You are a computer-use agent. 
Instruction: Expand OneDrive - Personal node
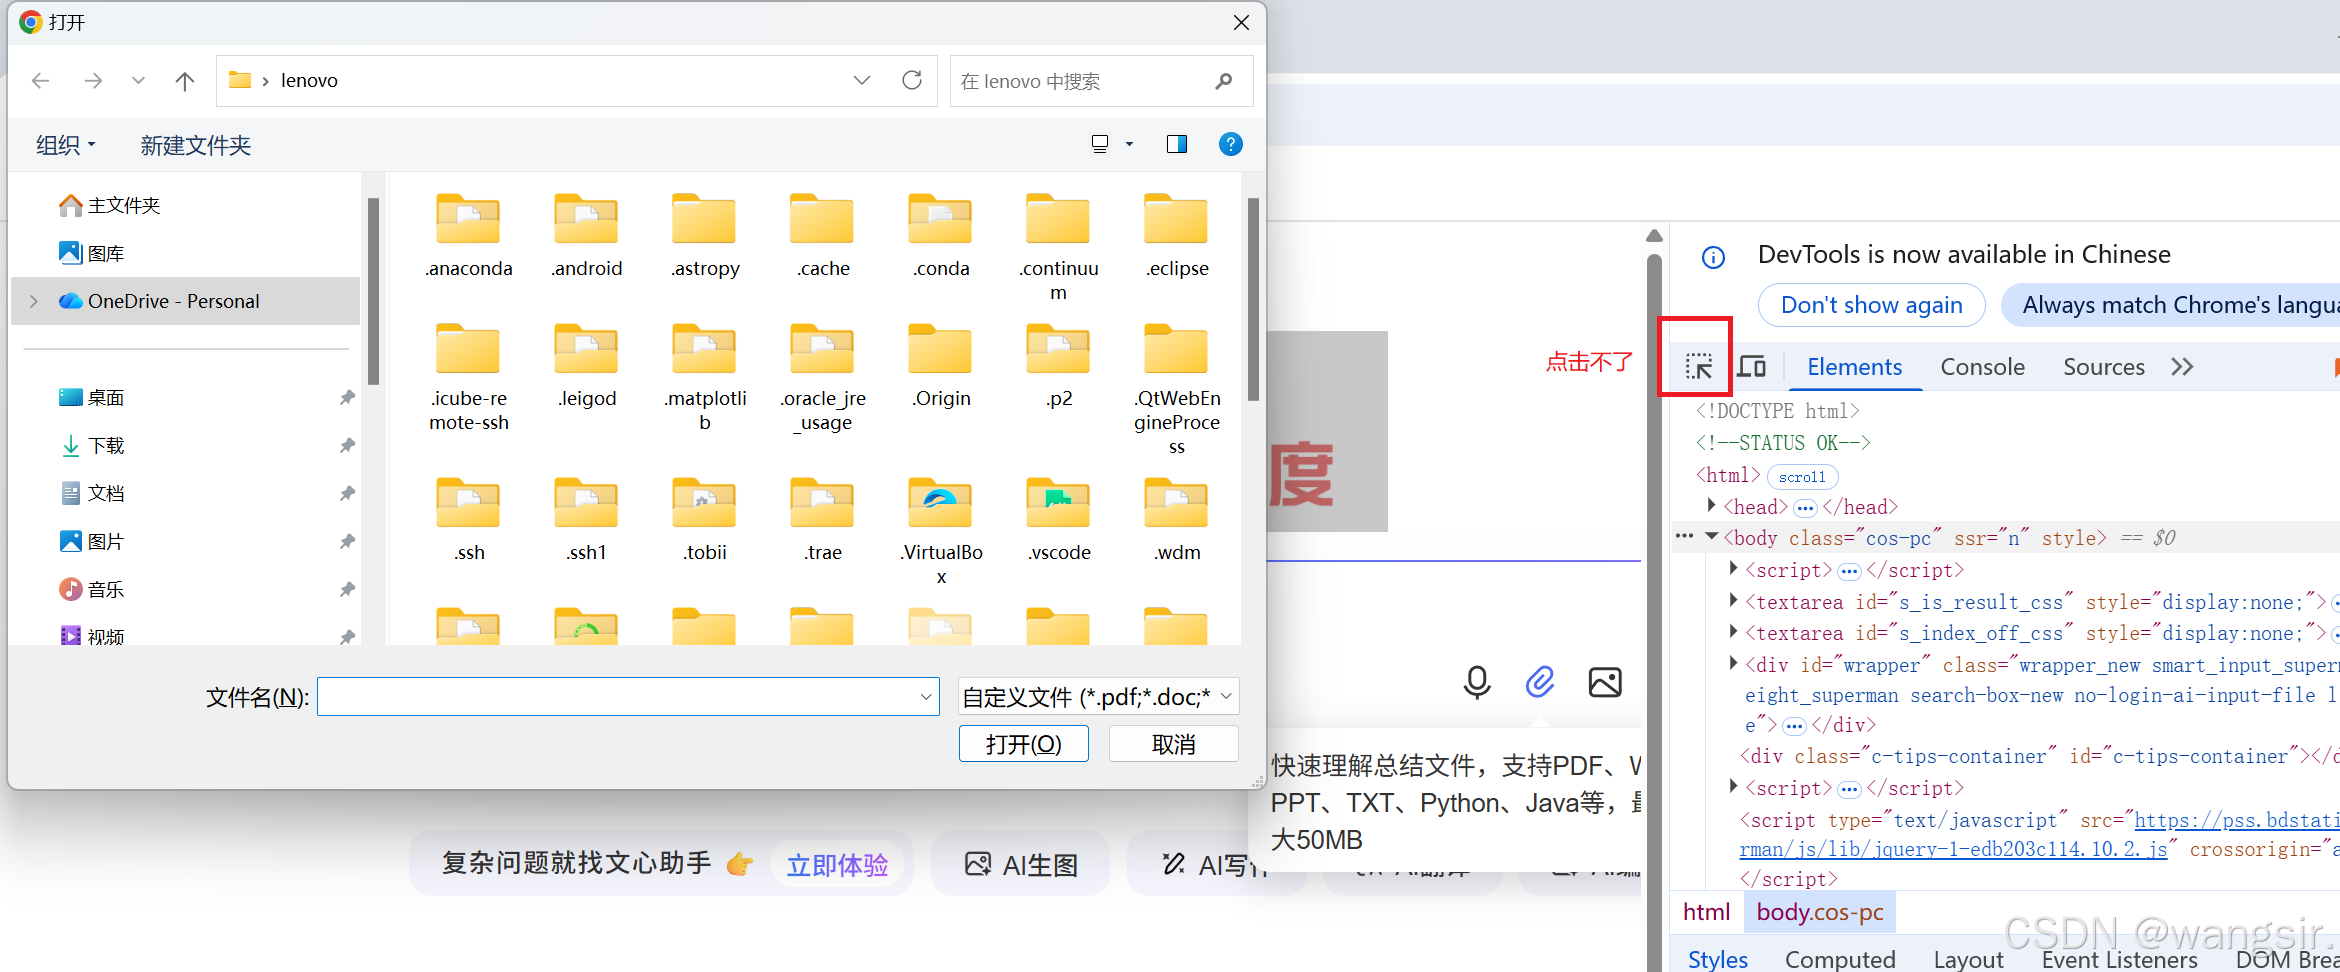(34, 301)
